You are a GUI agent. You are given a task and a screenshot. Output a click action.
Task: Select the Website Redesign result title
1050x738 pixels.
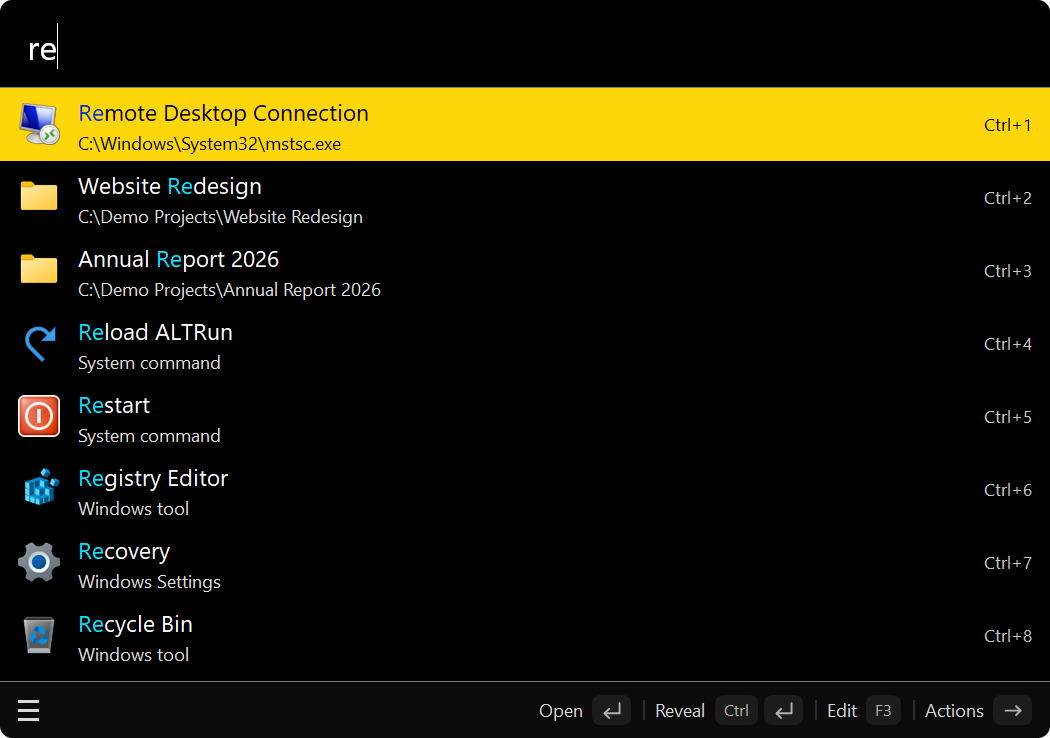(x=170, y=186)
